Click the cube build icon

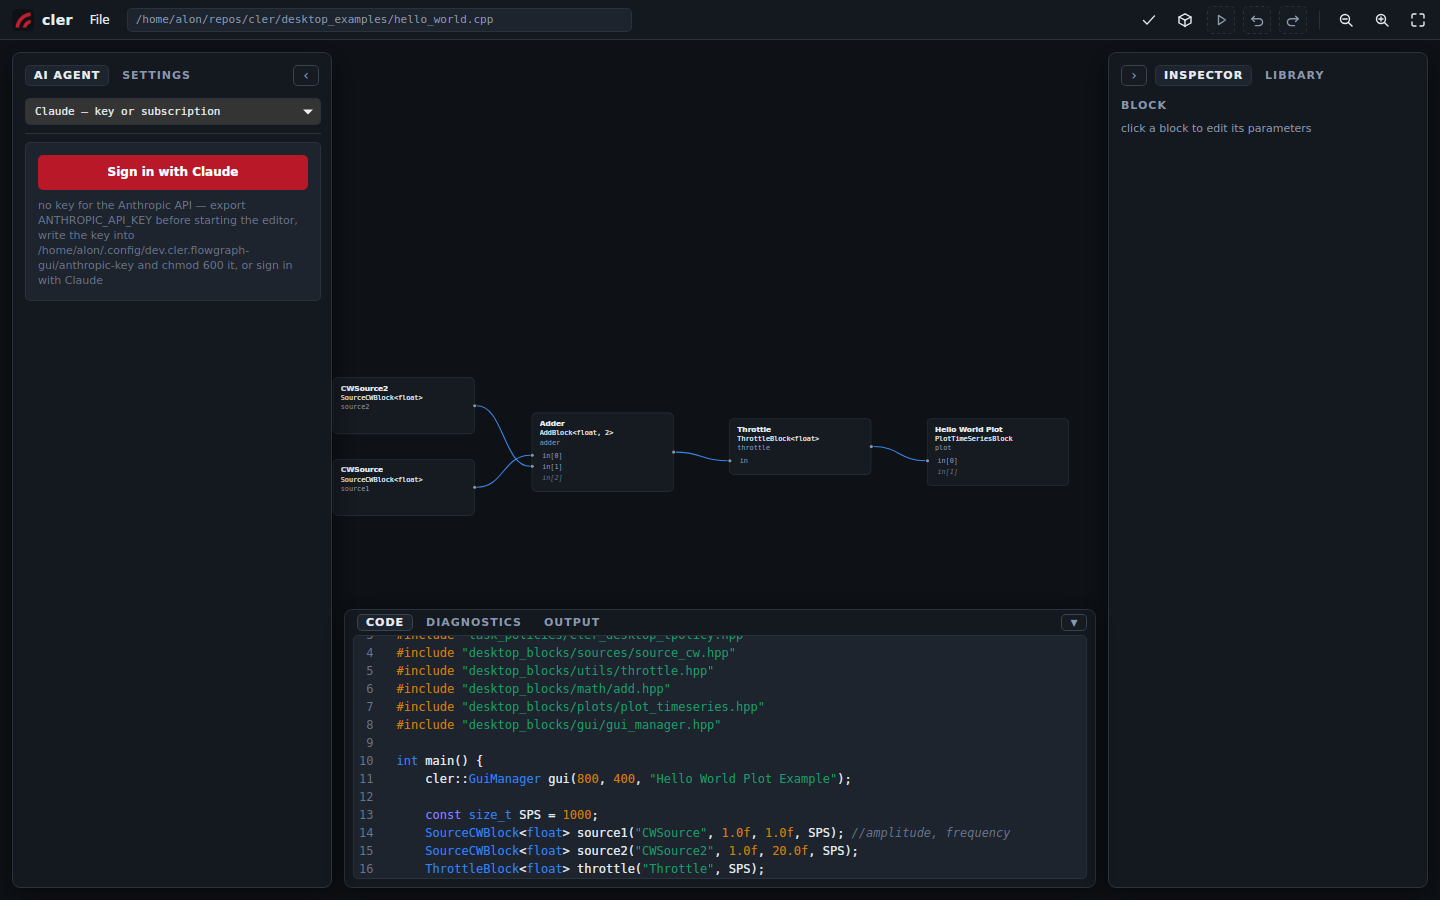(1185, 20)
